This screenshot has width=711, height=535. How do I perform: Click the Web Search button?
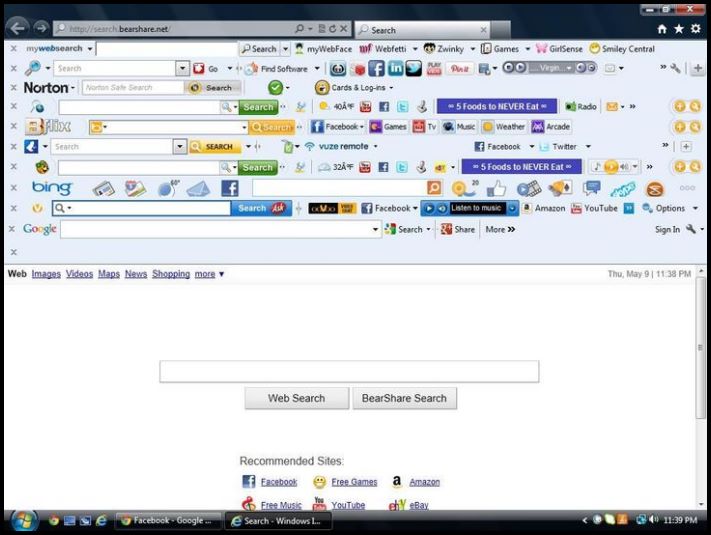pos(297,398)
